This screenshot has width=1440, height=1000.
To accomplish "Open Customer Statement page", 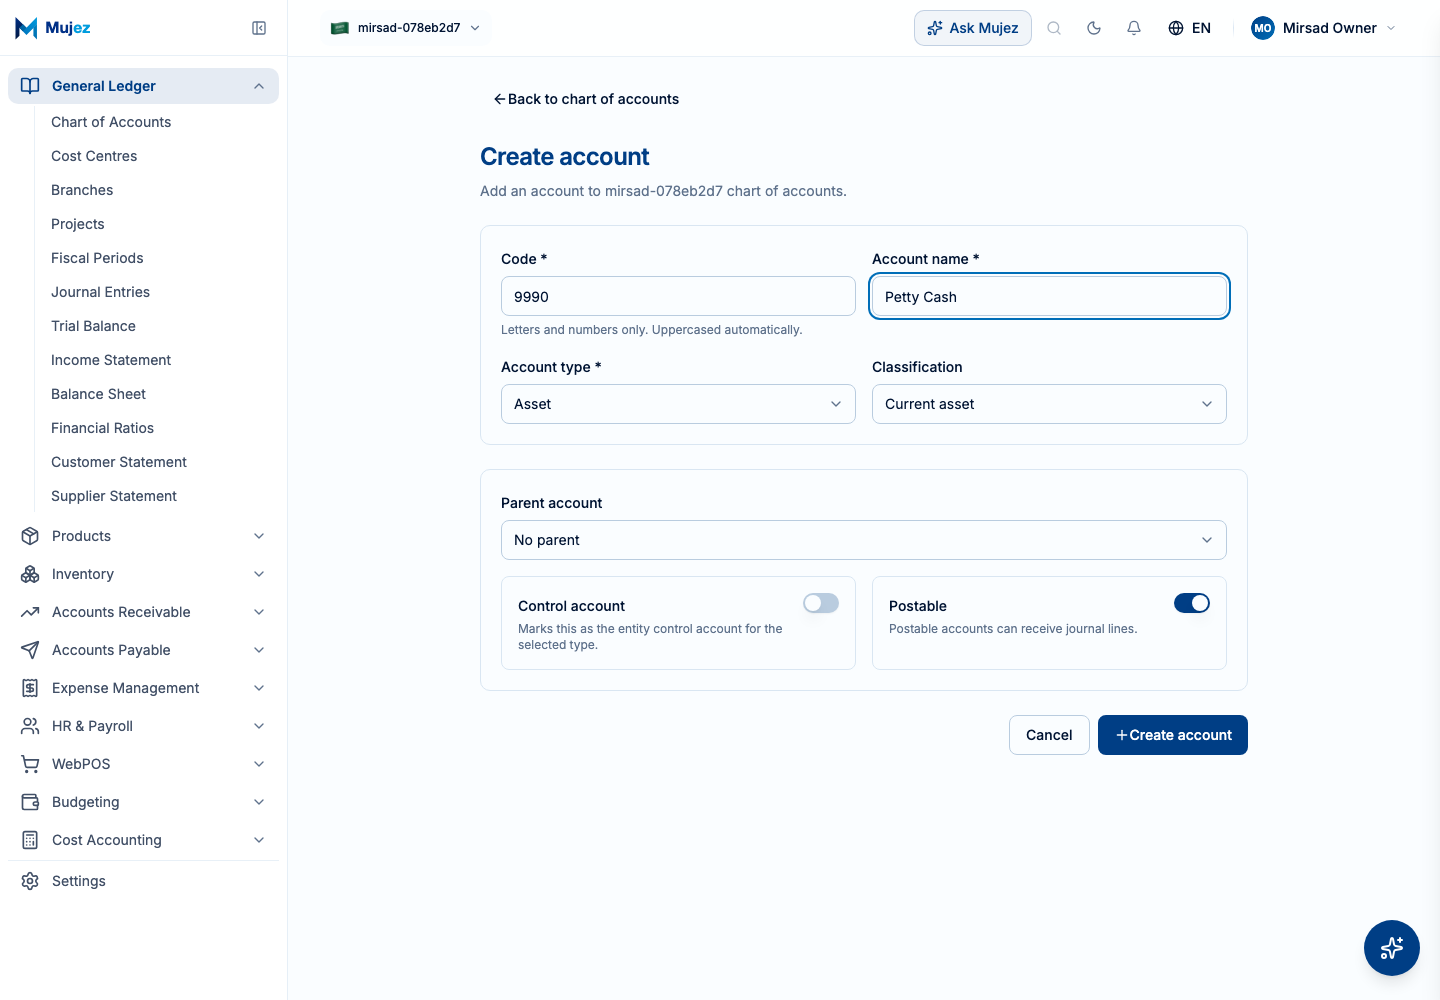I will click(x=119, y=462).
